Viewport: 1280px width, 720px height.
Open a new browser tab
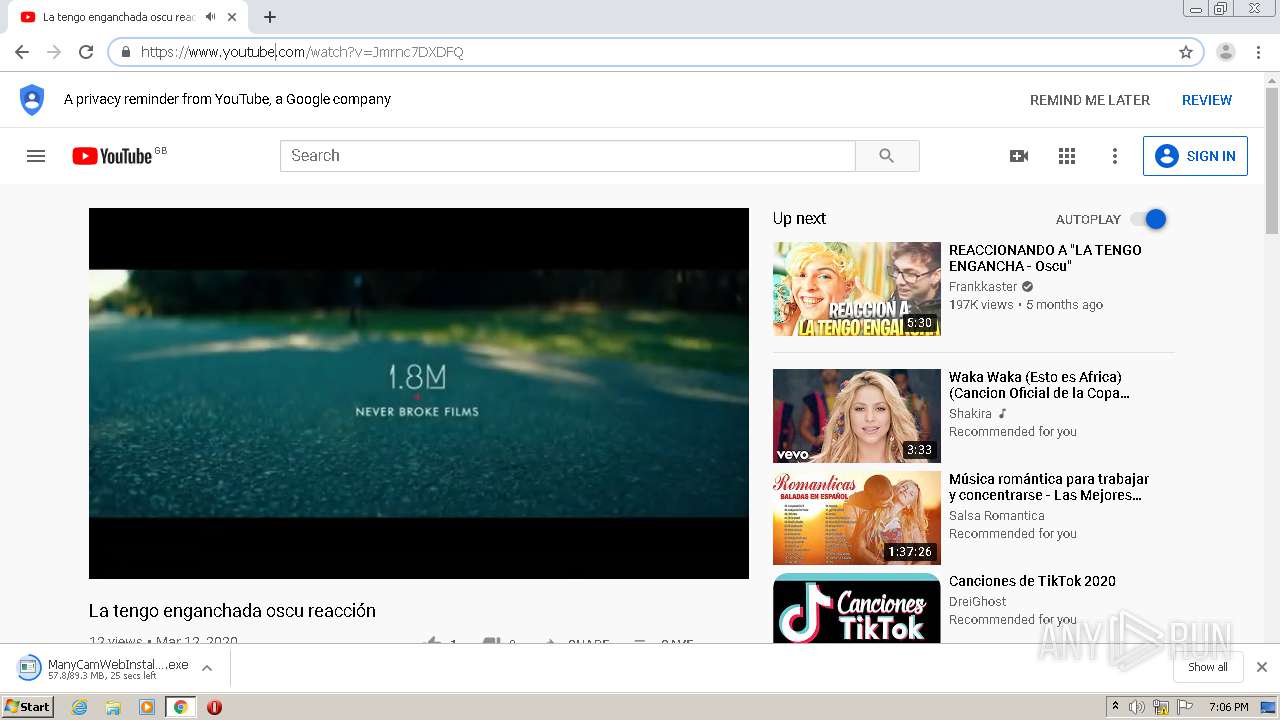(x=270, y=17)
